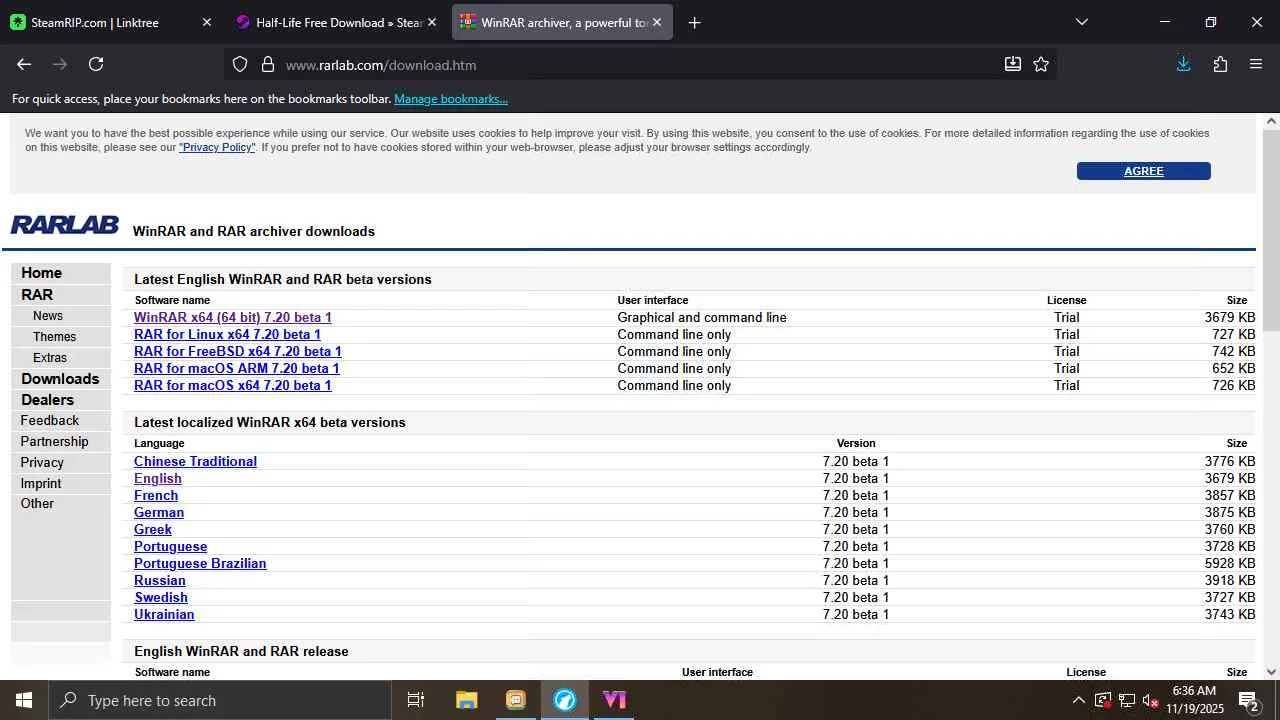Open the Firefox hamburger application menu
This screenshot has height=720, width=1280.
pyautogui.click(x=1256, y=64)
